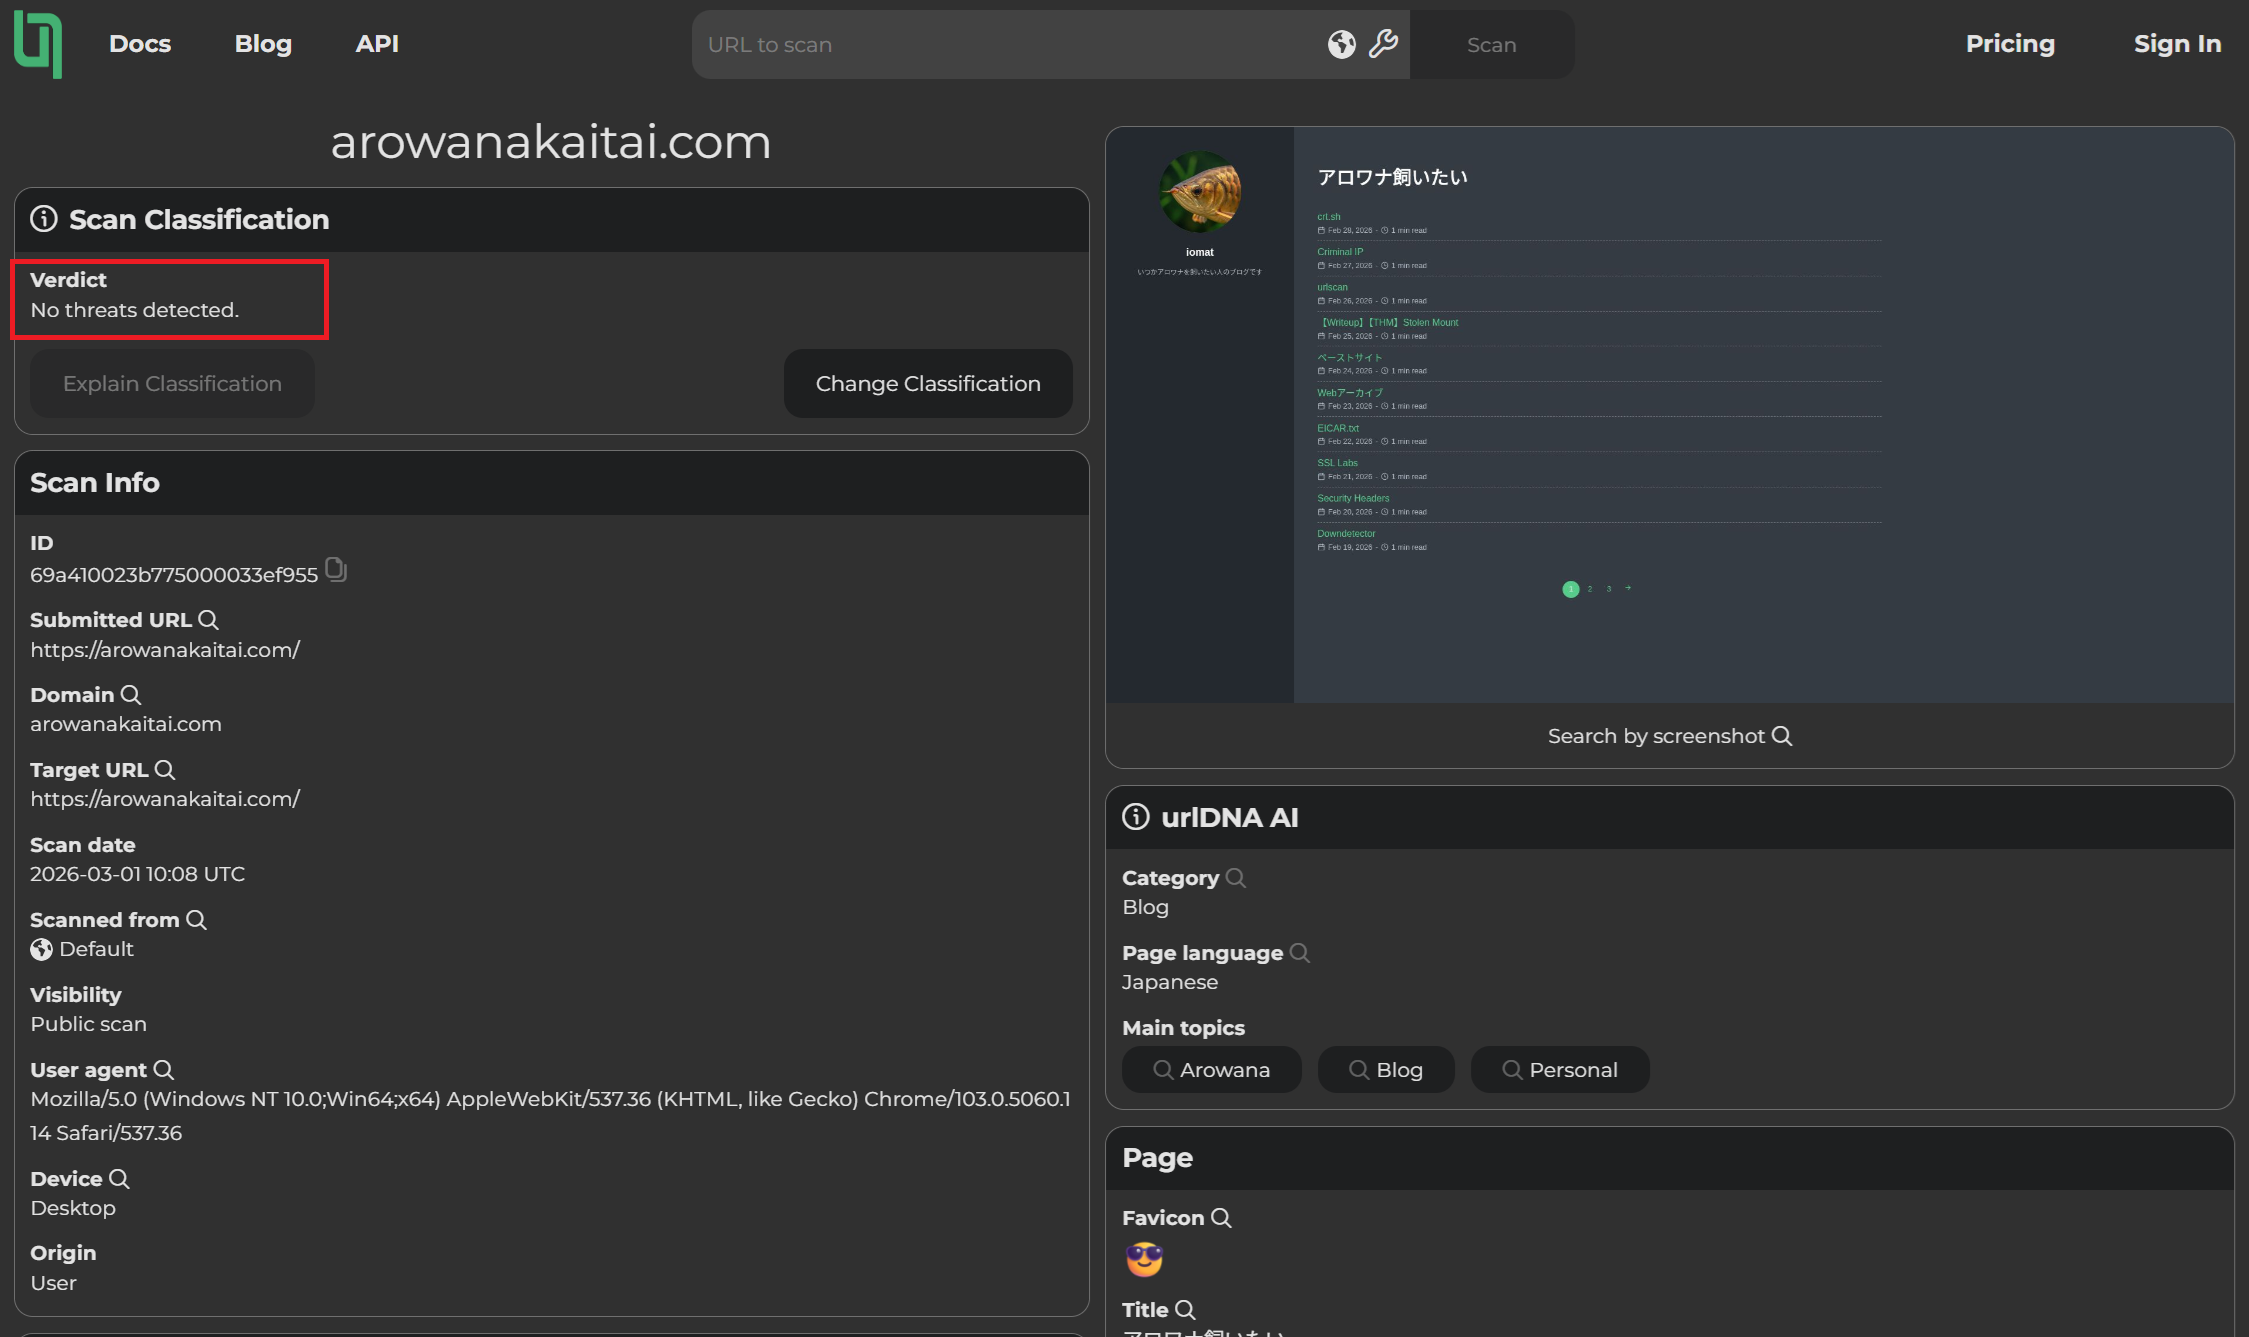Click the globe icon in scan bar
The height and width of the screenshot is (1337, 2249).
[x=1341, y=44]
